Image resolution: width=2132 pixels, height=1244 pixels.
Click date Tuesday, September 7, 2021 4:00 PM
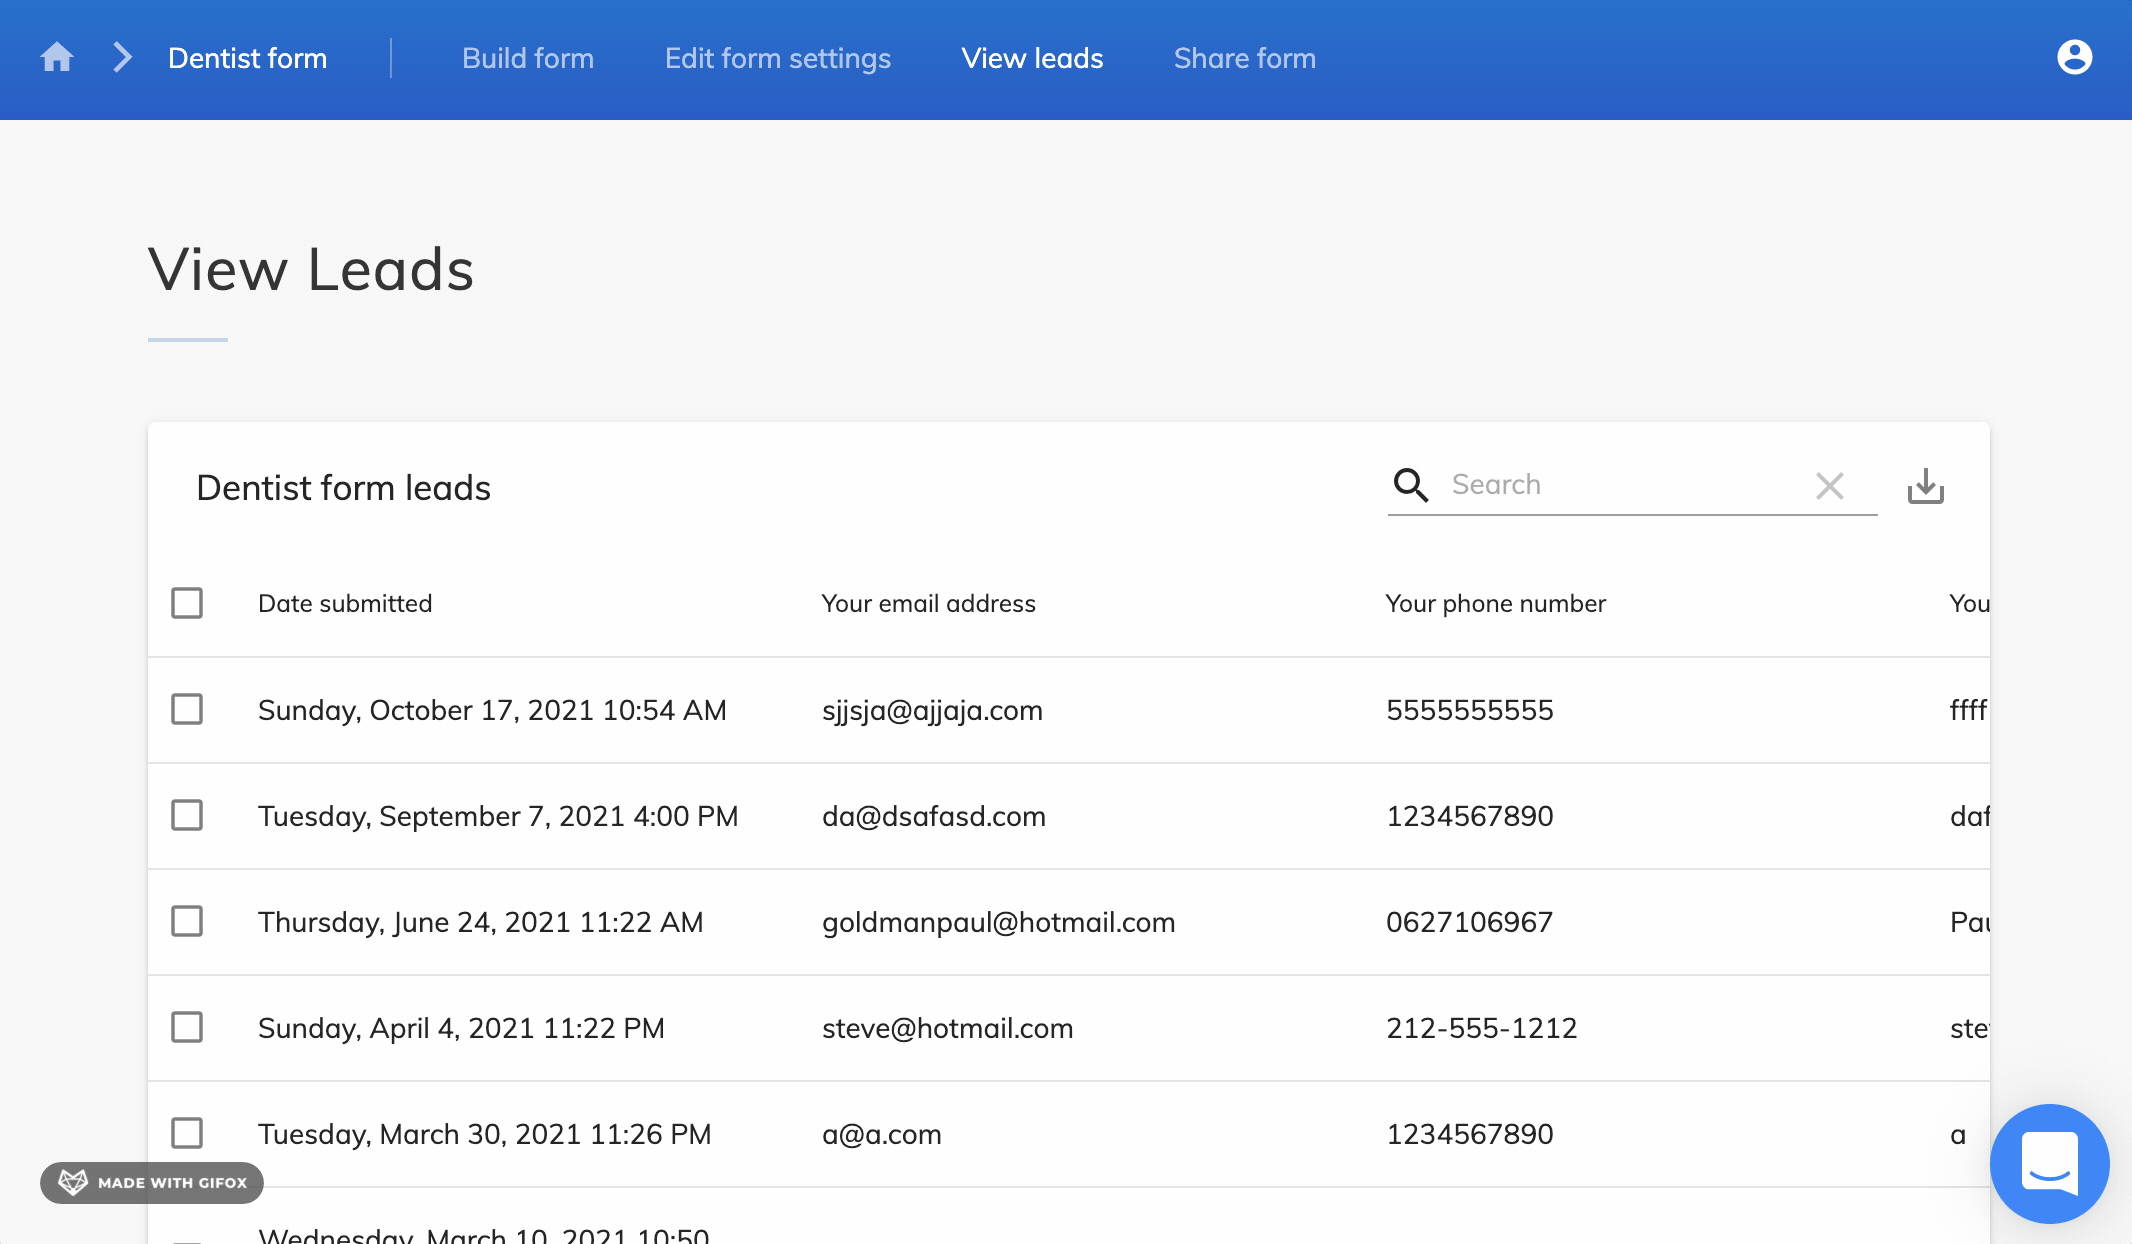pyautogui.click(x=498, y=816)
